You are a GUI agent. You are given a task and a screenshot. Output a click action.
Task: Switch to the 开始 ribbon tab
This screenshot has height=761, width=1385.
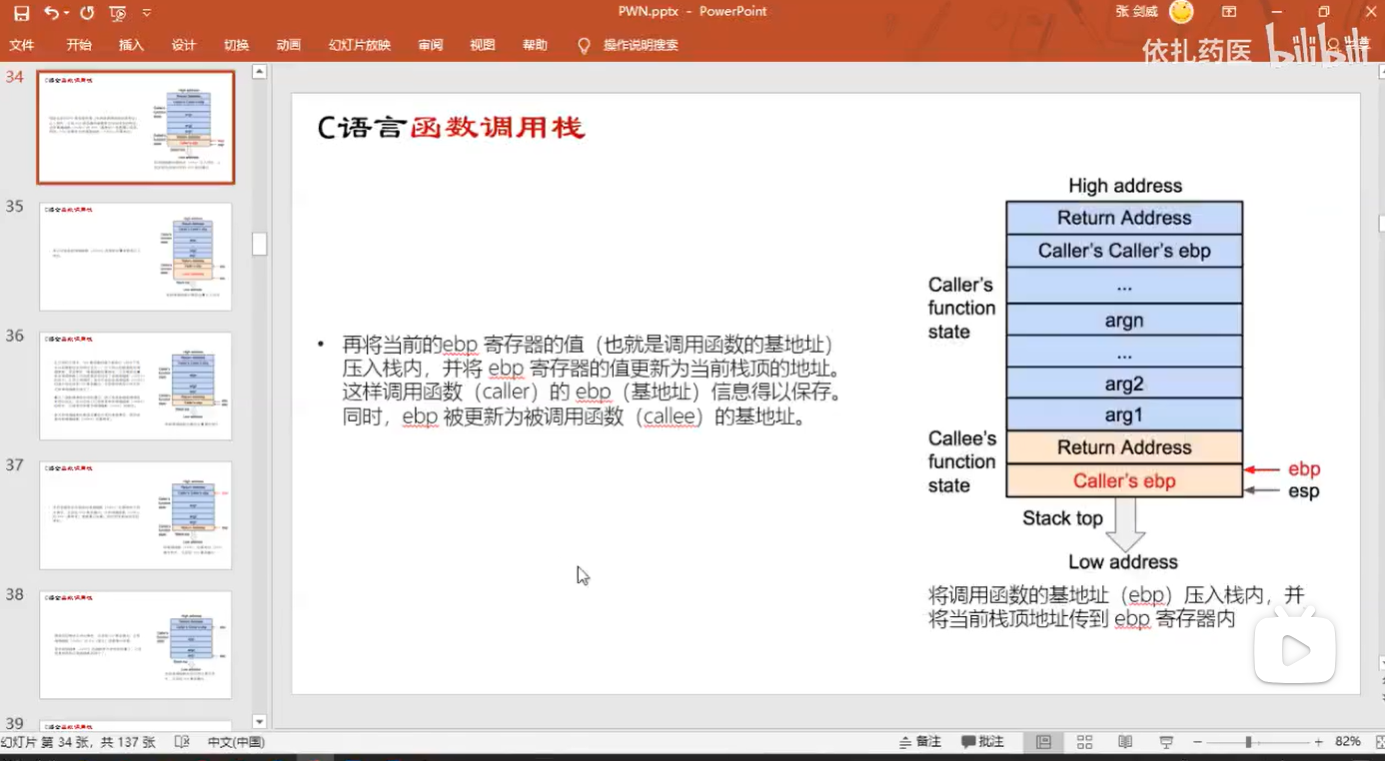(79, 45)
